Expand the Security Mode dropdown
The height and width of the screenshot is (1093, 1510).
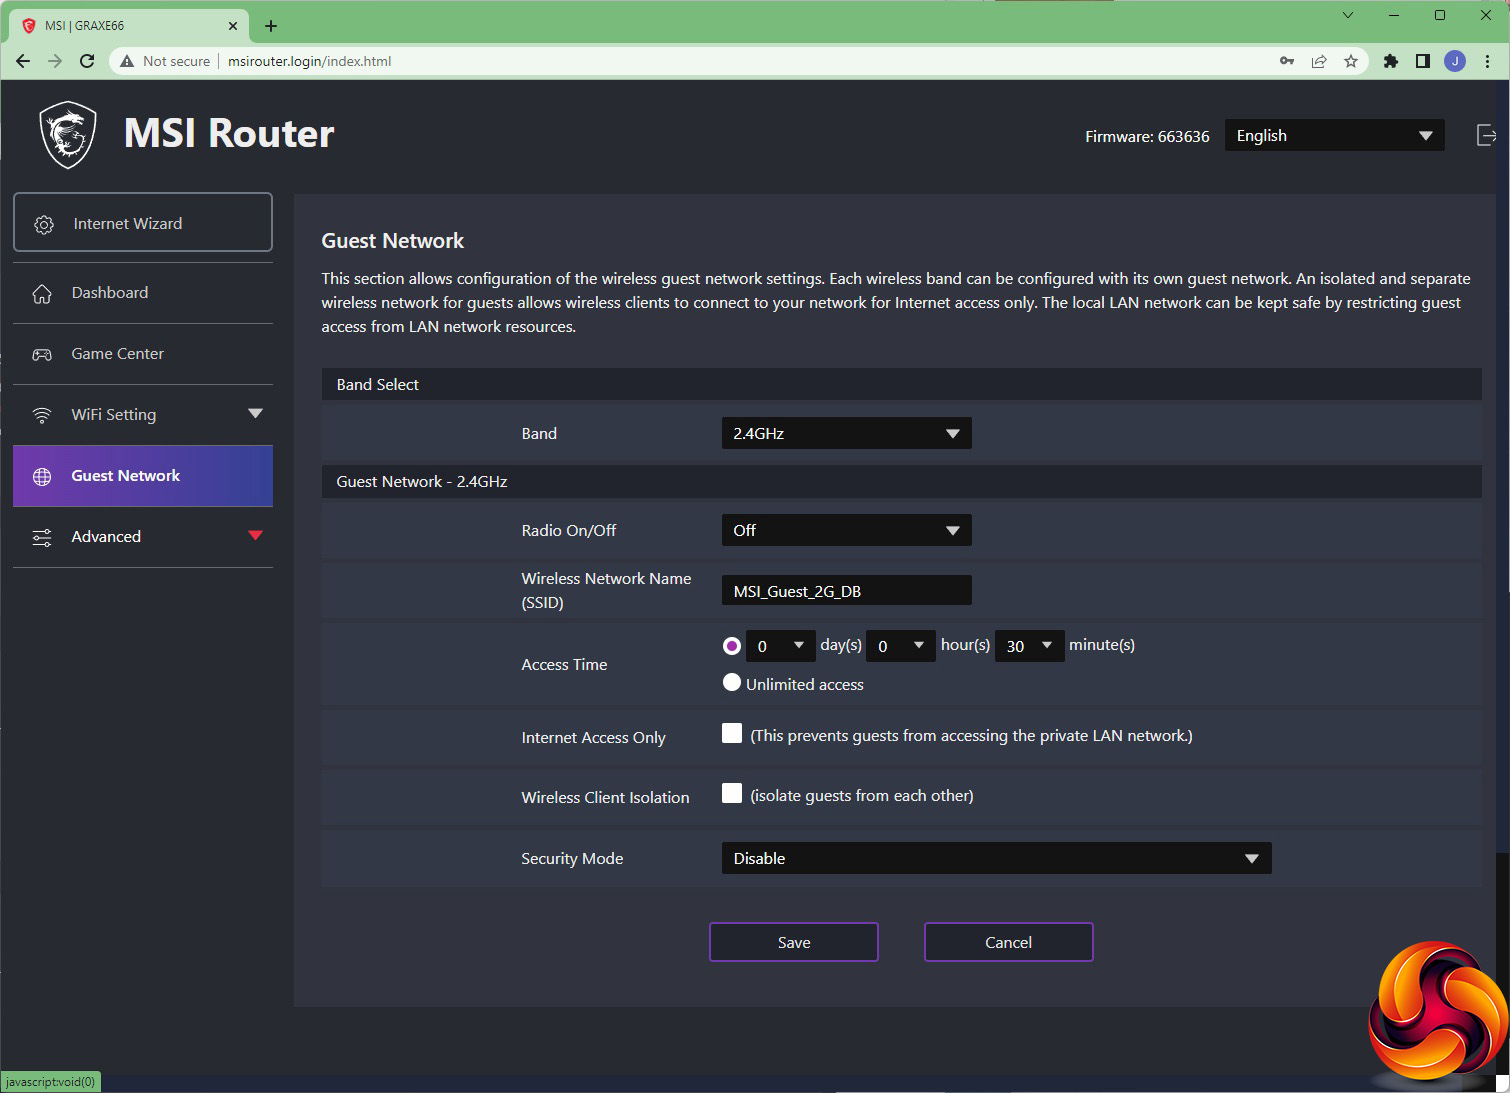tap(996, 858)
